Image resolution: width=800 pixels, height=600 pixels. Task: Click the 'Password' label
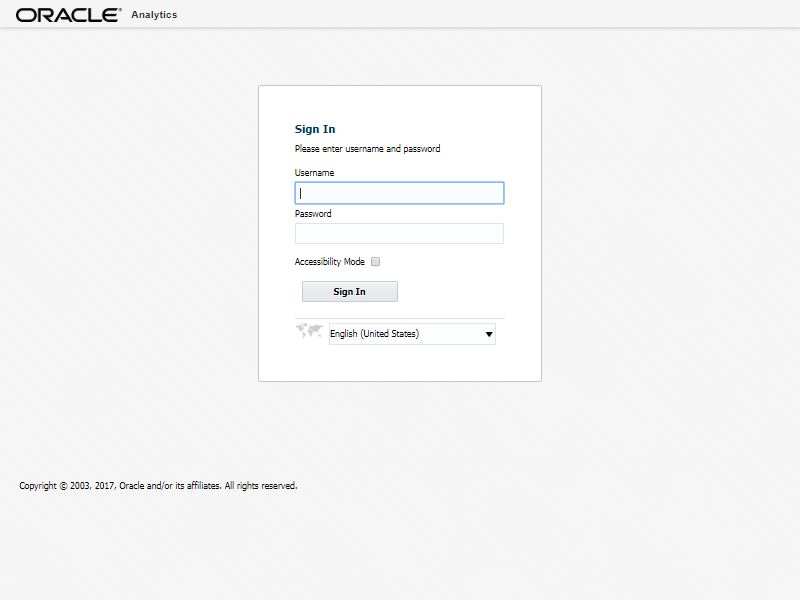coord(313,214)
